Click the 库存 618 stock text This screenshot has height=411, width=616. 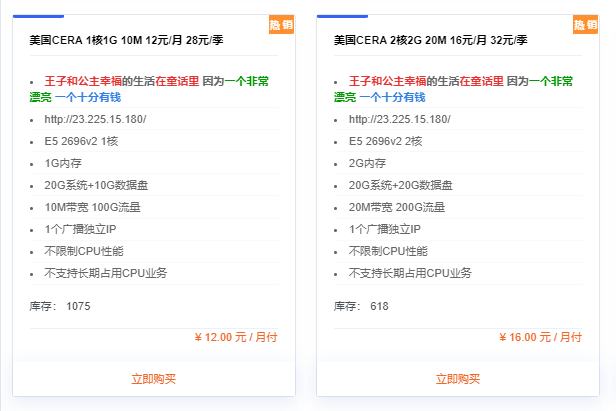(361, 306)
